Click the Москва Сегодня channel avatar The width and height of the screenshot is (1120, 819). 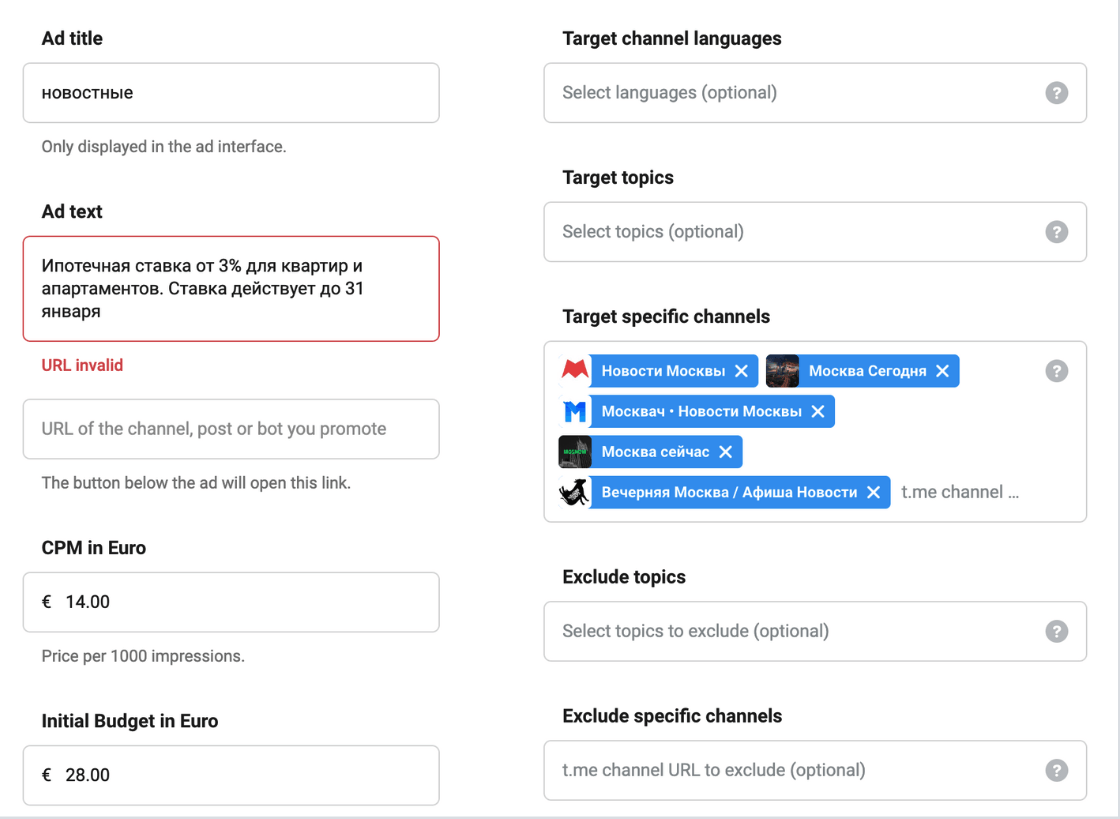coord(782,371)
